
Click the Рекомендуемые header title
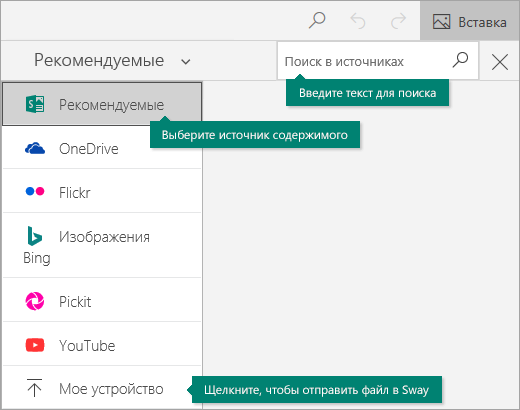tap(99, 60)
